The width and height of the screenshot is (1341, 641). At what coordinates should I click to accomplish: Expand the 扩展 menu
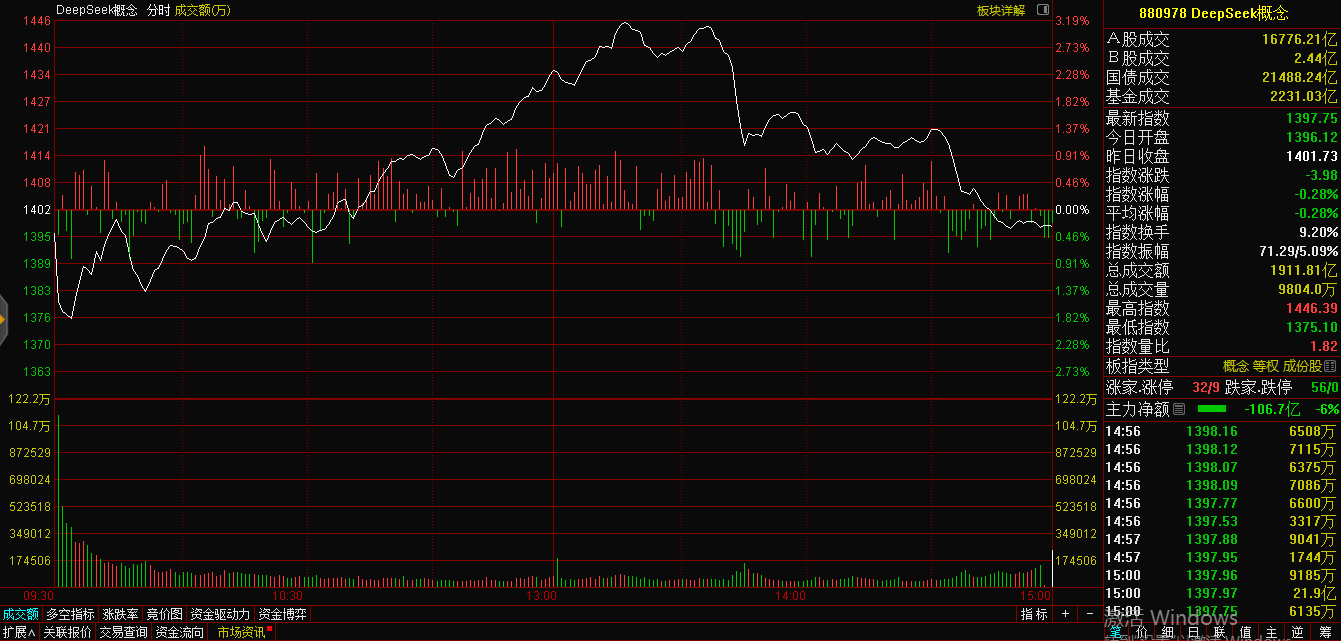coord(18,632)
